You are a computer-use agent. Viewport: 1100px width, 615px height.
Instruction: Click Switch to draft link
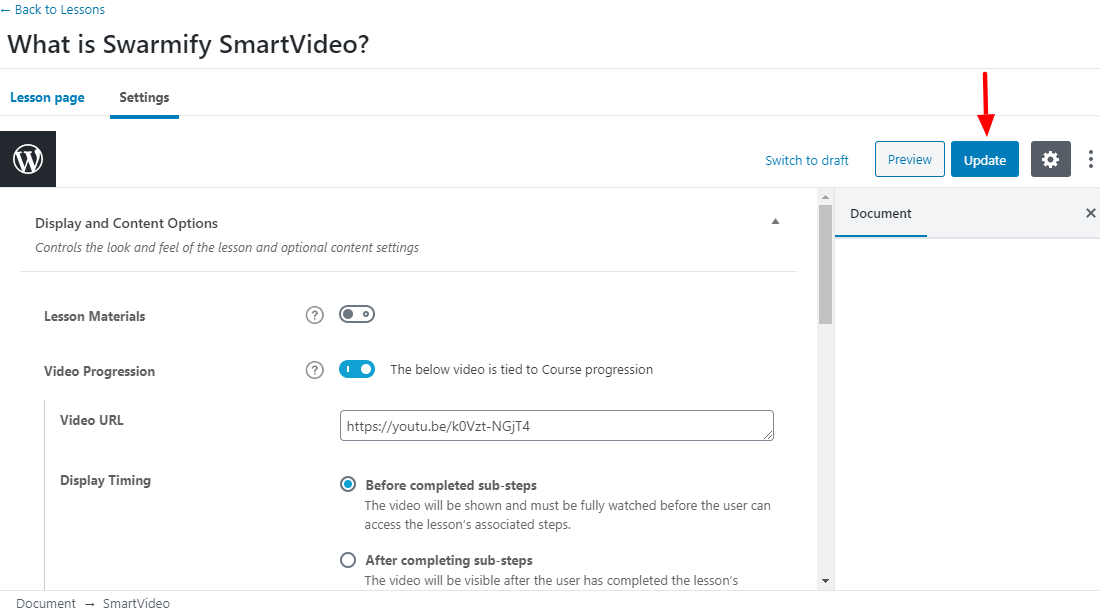(807, 160)
